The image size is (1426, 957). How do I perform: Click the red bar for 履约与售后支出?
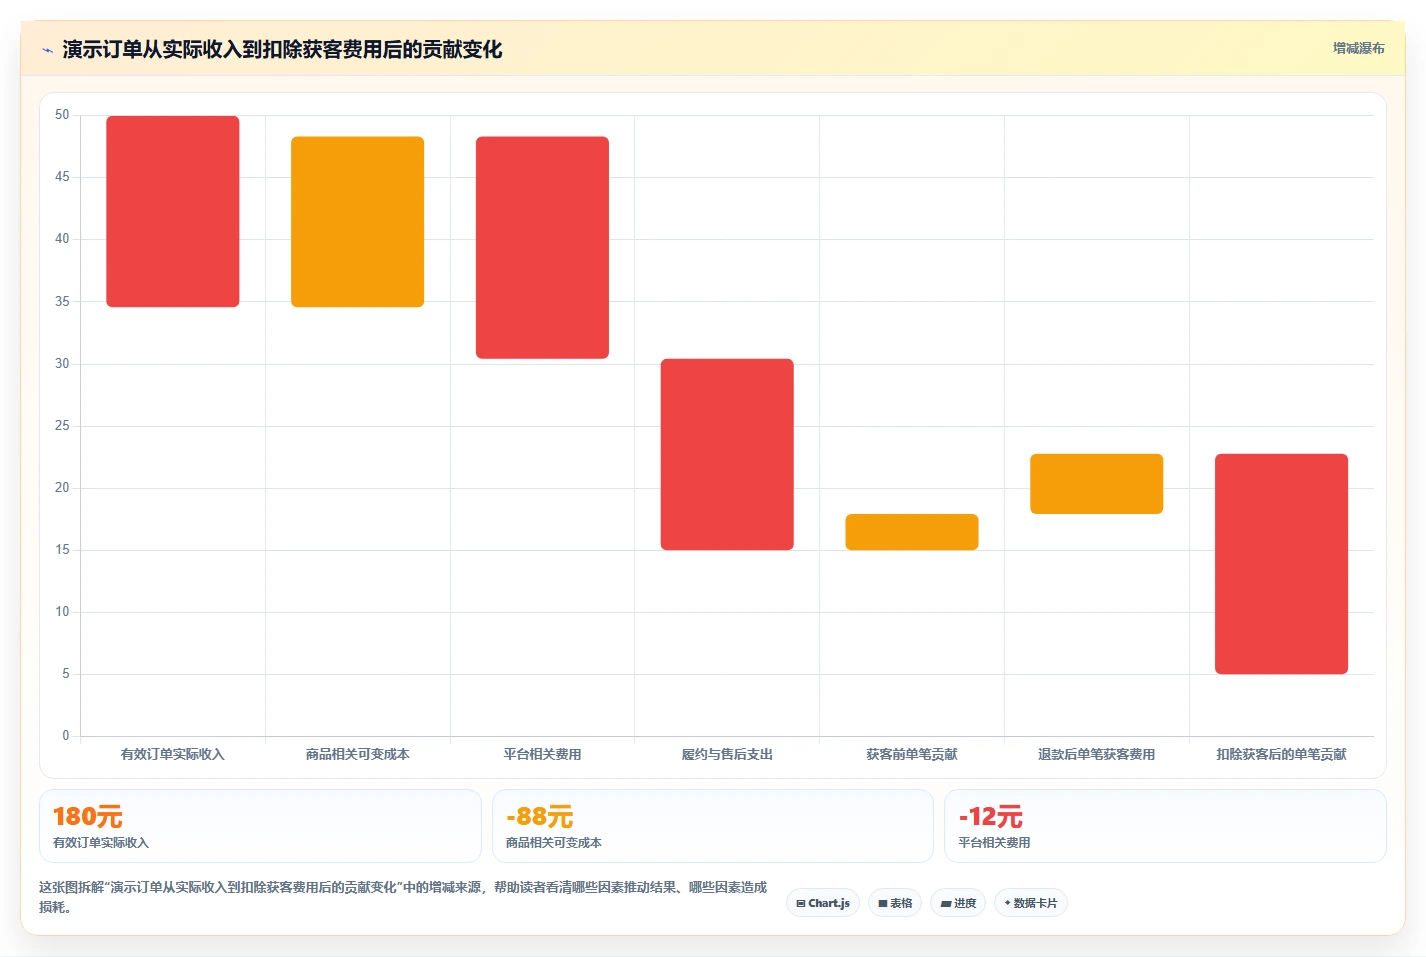tap(727, 454)
